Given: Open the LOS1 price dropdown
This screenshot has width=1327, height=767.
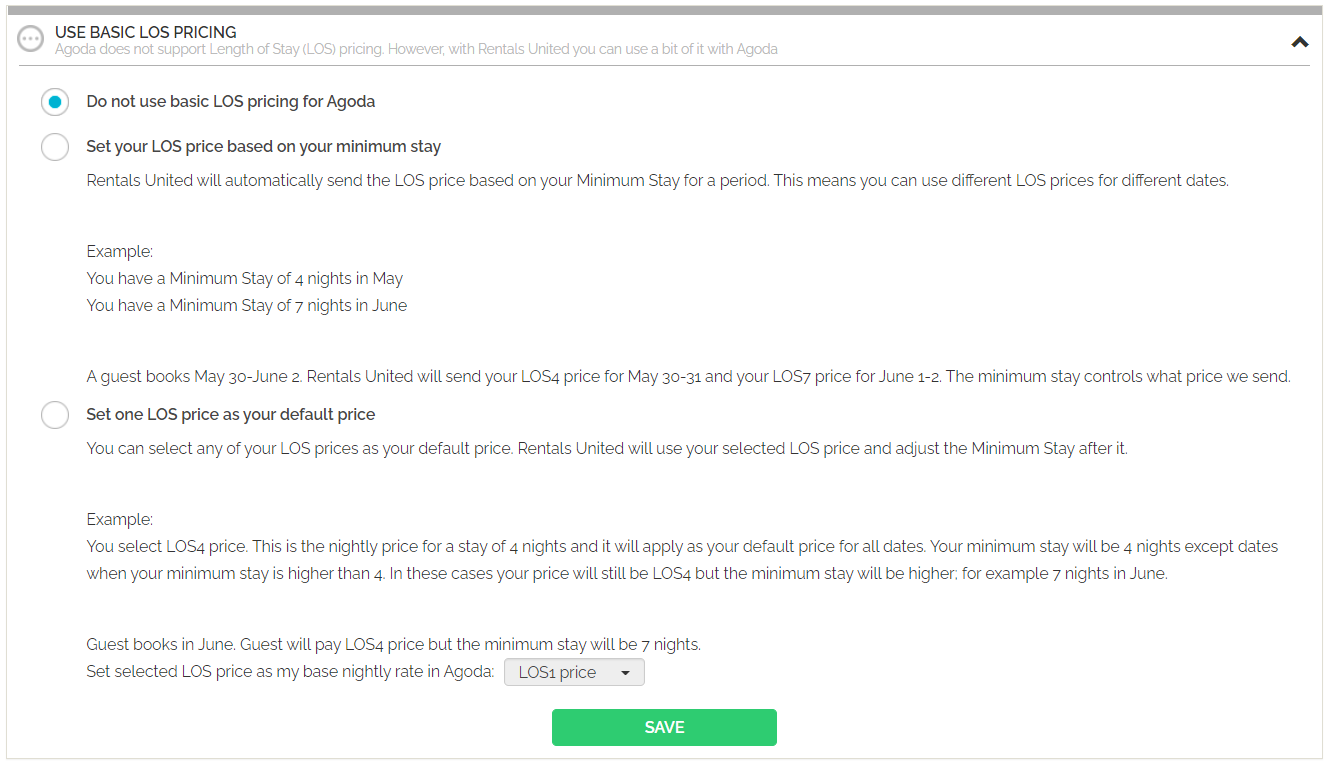Looking at the screenshot, I should tap(574, 672).
